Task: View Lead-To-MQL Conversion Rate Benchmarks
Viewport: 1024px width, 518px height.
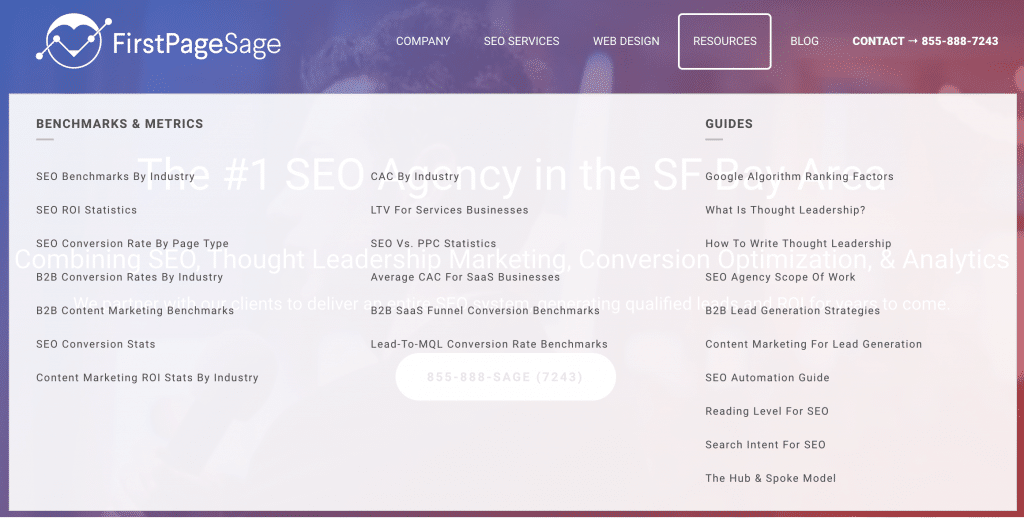Action: 489,344
